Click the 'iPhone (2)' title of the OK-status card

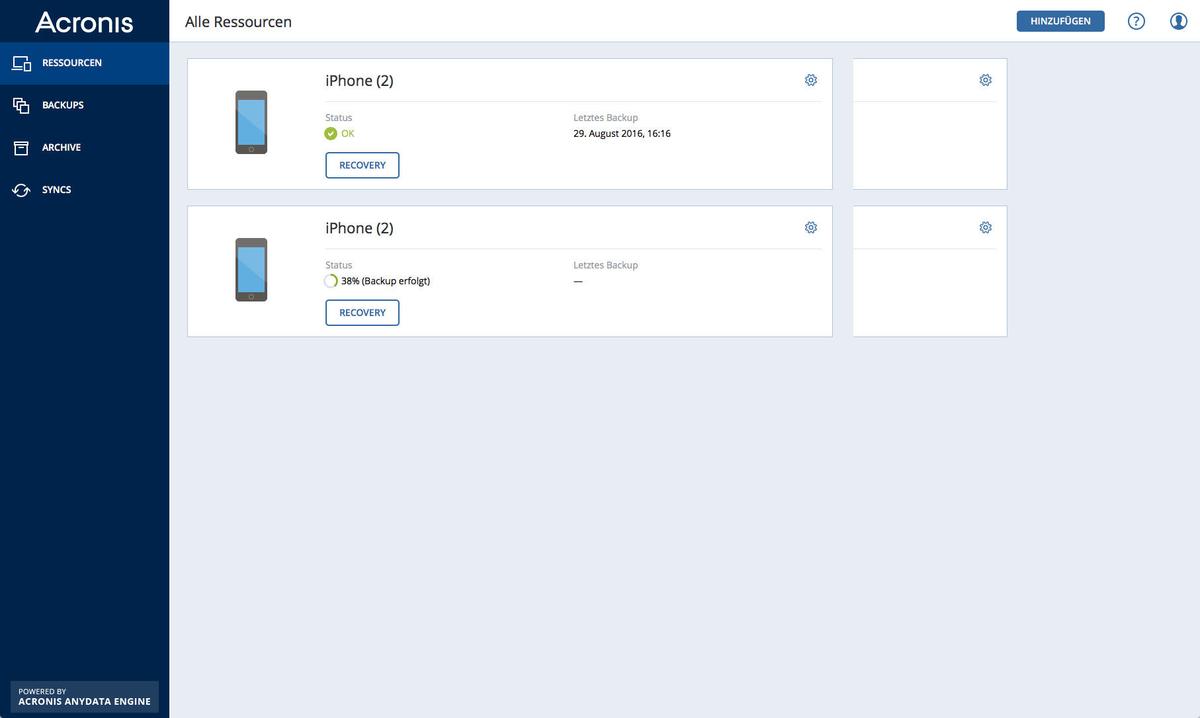359,81
